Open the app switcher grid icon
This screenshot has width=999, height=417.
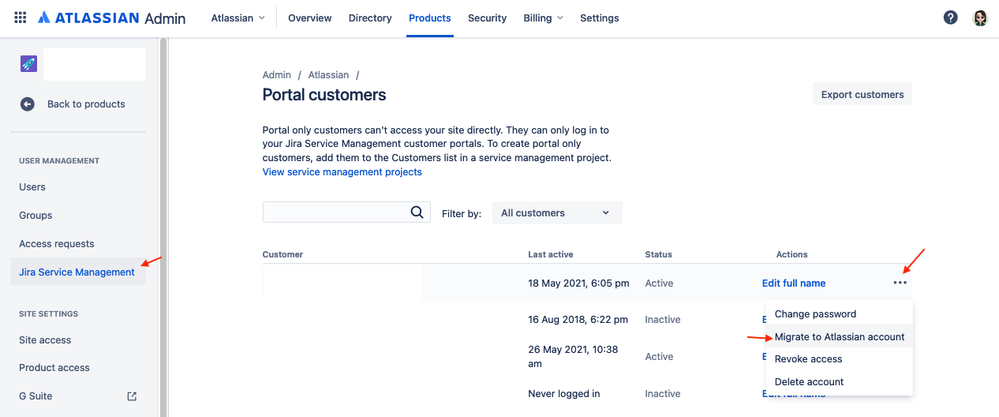click(x=20, y=18)
